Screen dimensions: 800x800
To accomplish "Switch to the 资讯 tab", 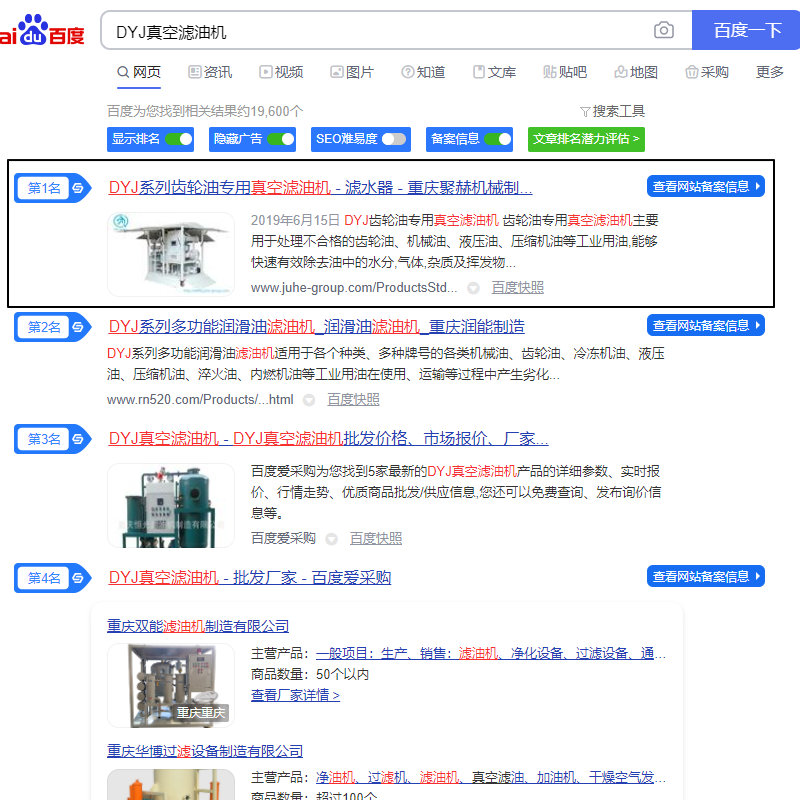I will point(210,72).
